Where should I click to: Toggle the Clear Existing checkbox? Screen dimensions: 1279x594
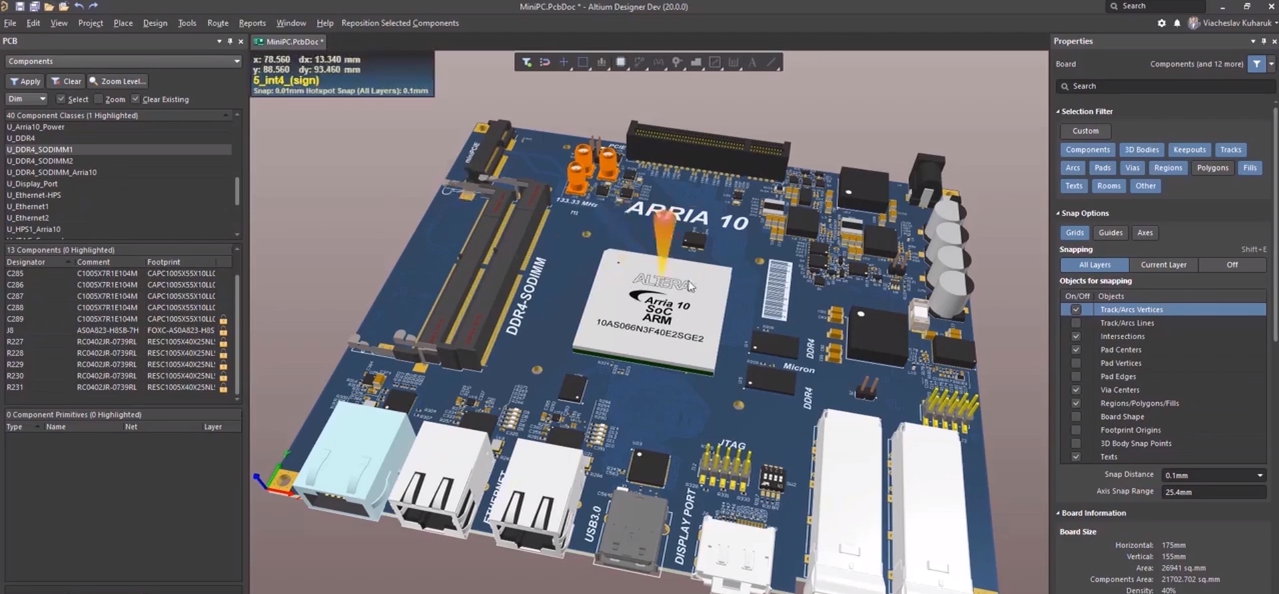pos(135,99)
